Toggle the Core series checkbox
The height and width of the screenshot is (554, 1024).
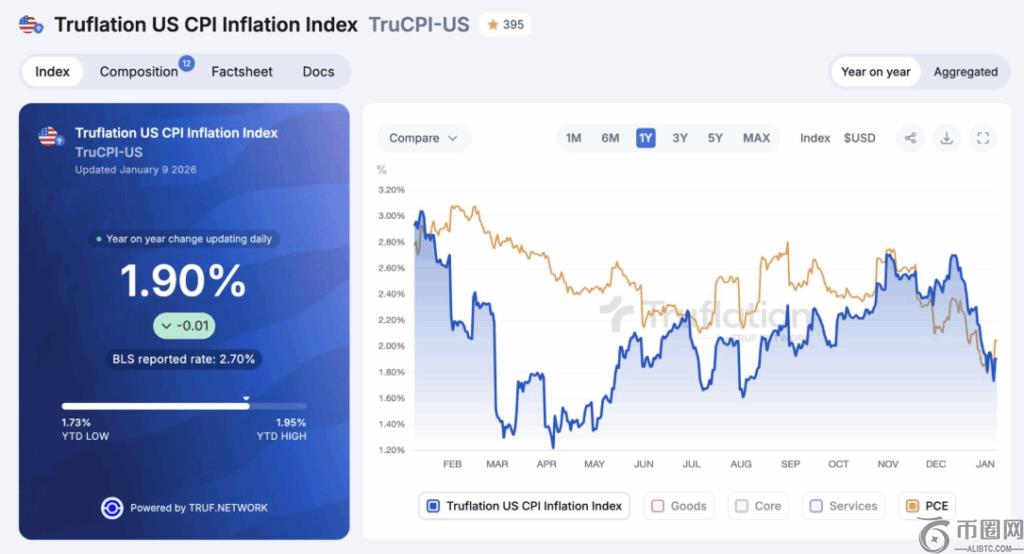pos(741,506)
